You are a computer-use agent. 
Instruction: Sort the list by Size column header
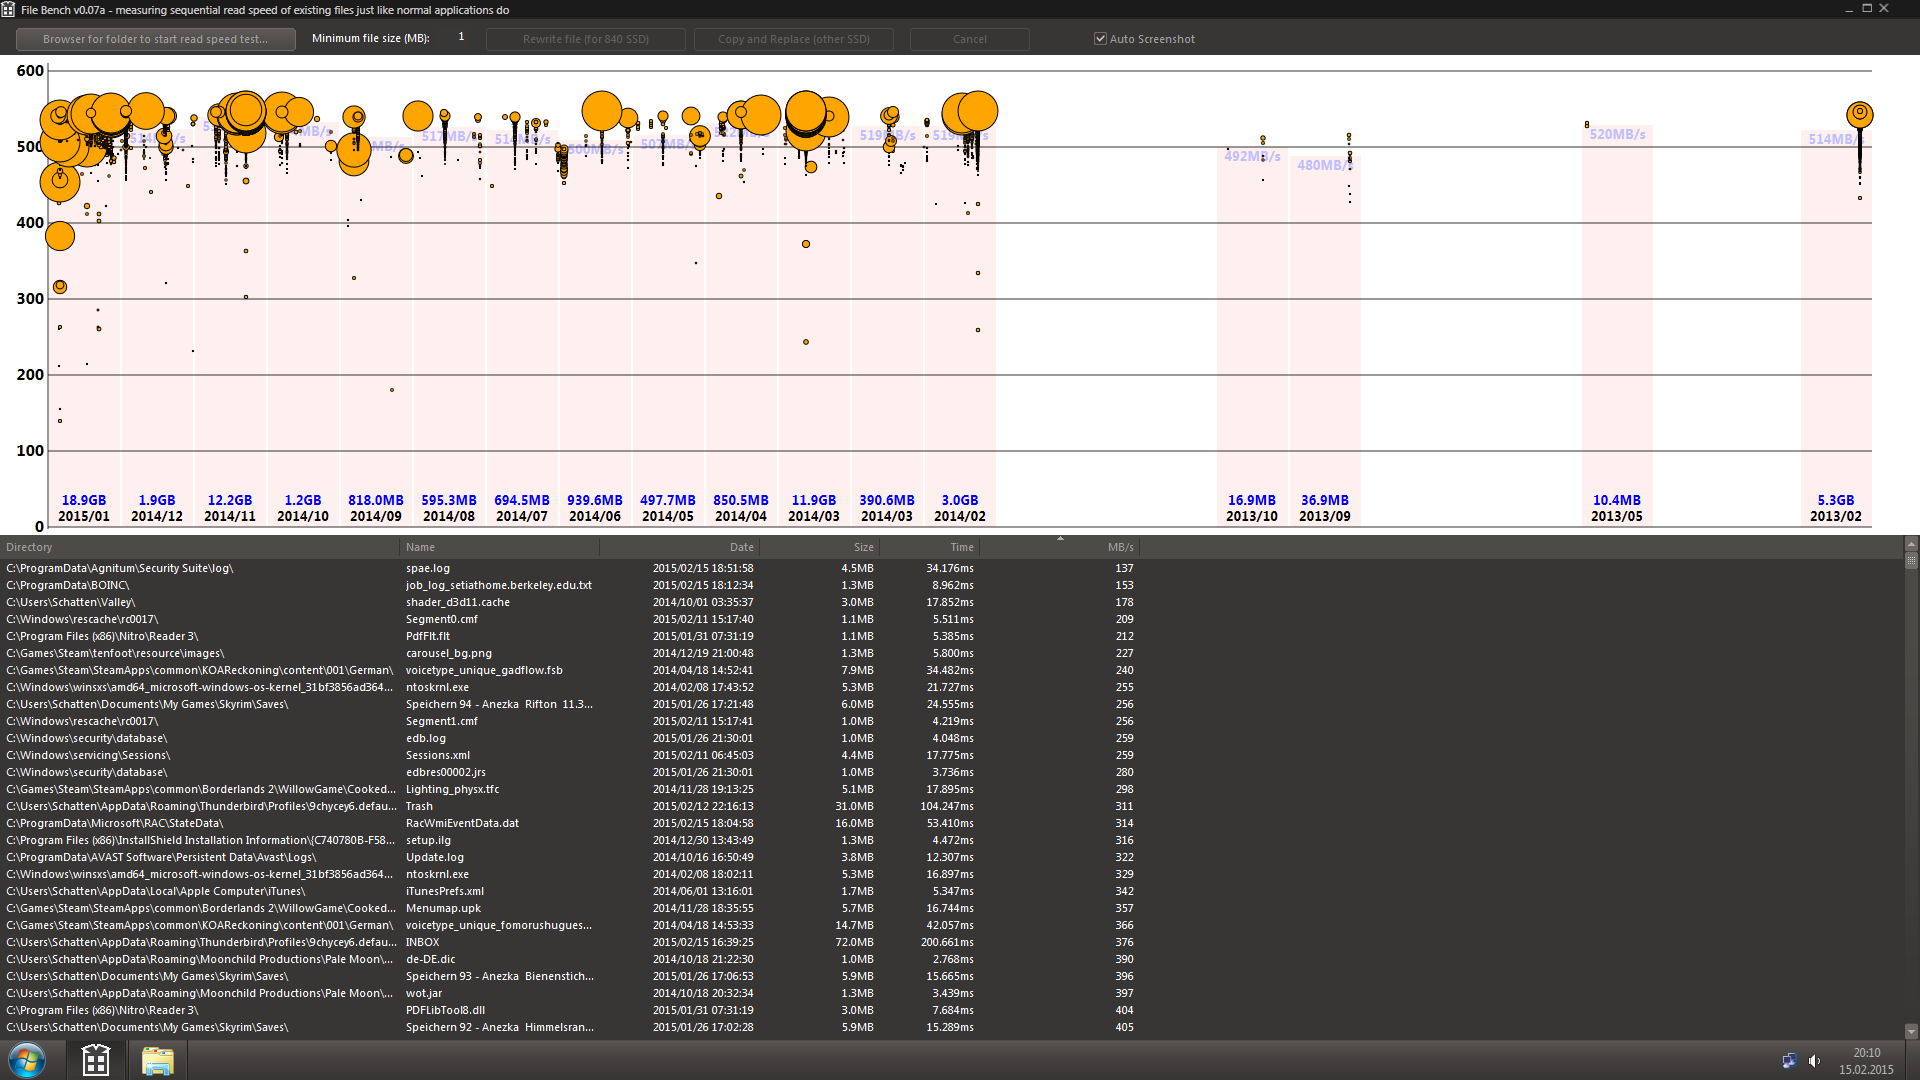(x=863, y=547)
